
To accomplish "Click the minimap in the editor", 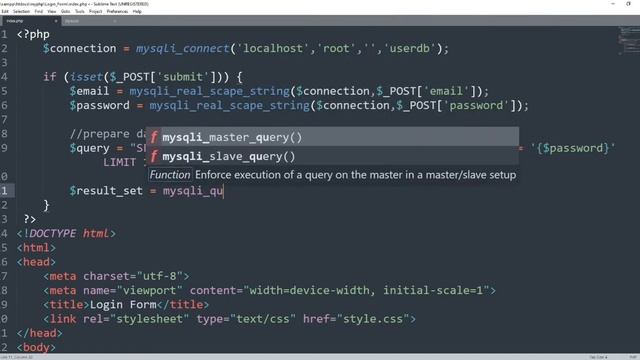I will pyautogui.click(x=629, y=41).
